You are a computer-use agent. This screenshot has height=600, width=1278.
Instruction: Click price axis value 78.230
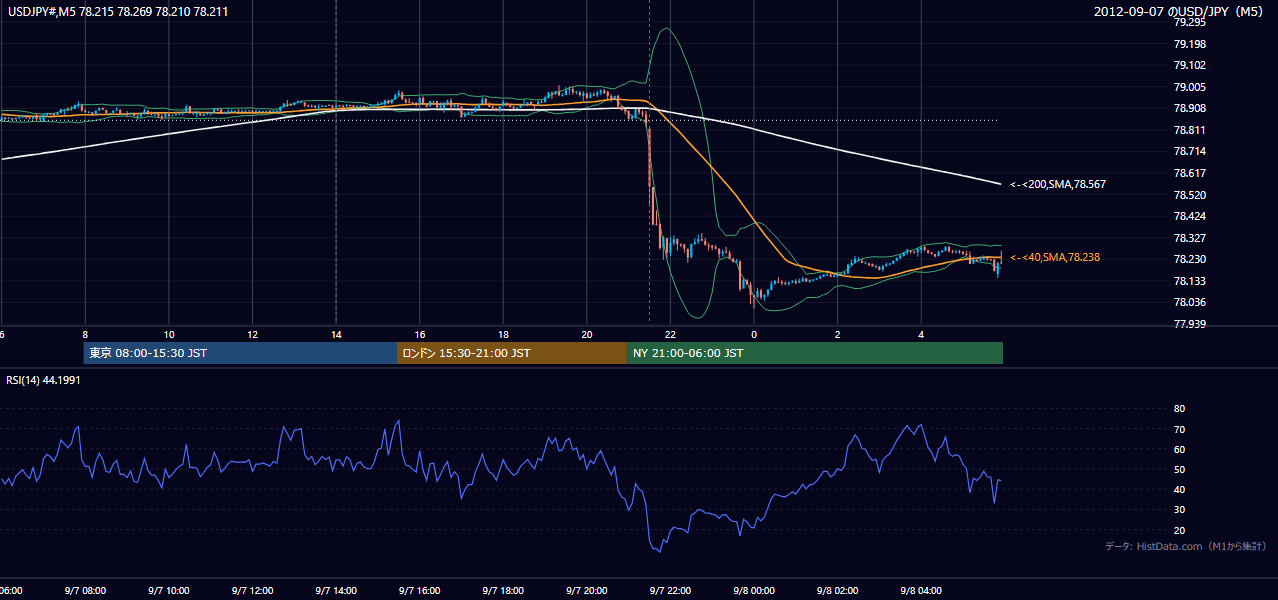pos(1188,259)
